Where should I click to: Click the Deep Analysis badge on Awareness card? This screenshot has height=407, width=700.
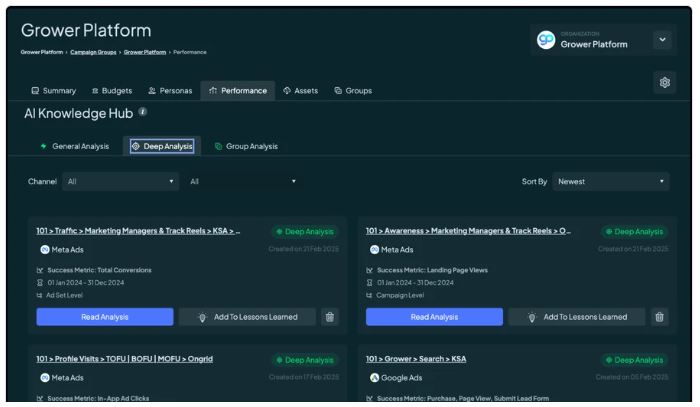[634, 232]
